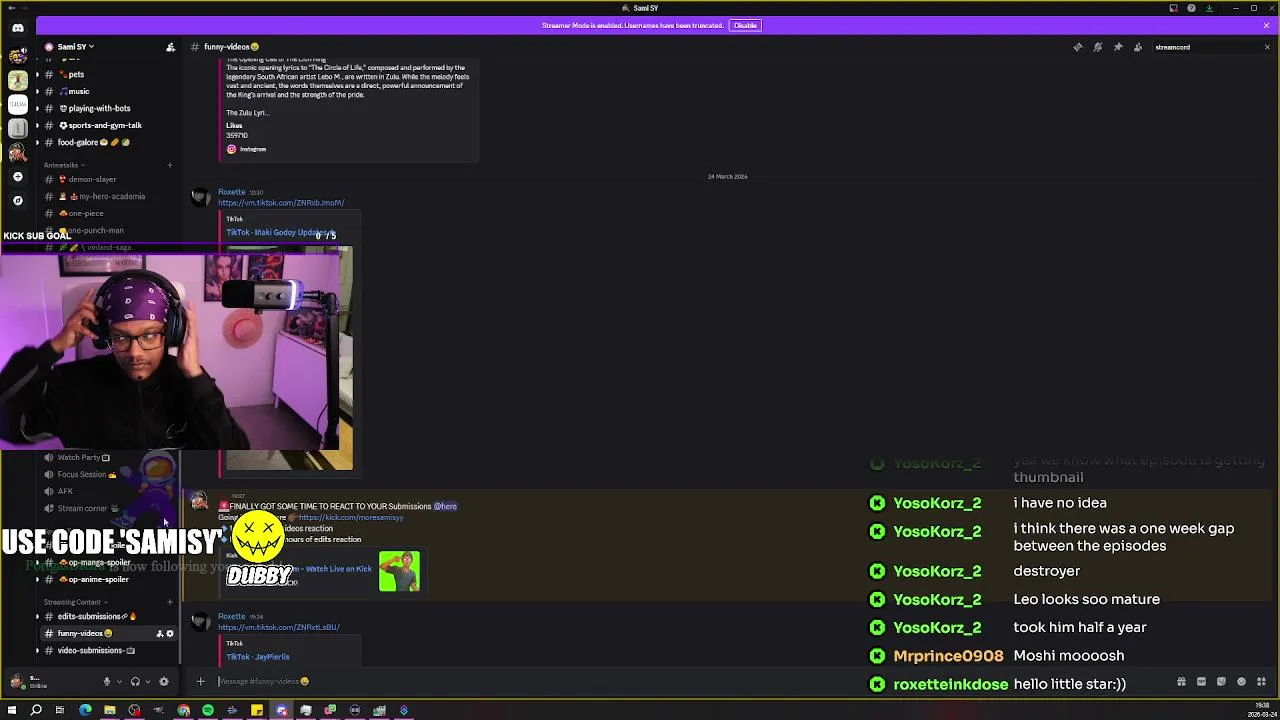
Task: Add channel to Animetalks with plus icon
Action: (x=170, y=165)
